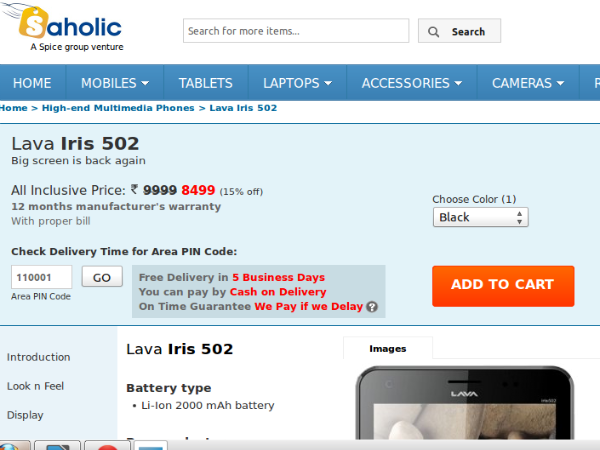Expand the Mobiles menu

[x=115, y=83]
